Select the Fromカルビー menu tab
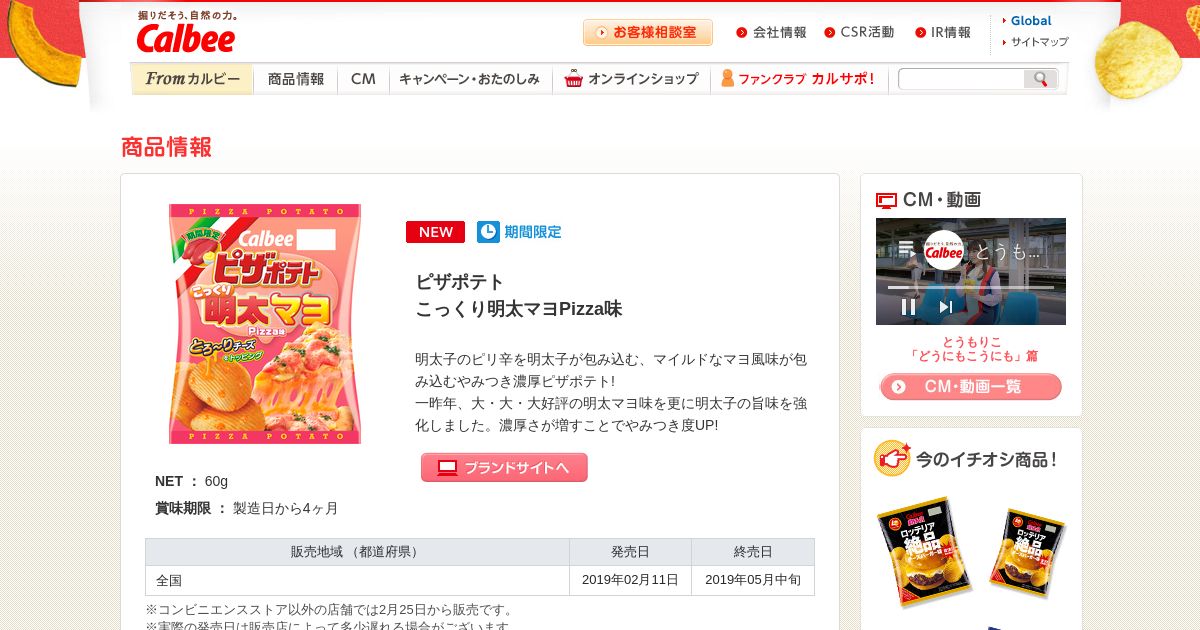Screen dimensions: 1200x630 click(192, 79)
